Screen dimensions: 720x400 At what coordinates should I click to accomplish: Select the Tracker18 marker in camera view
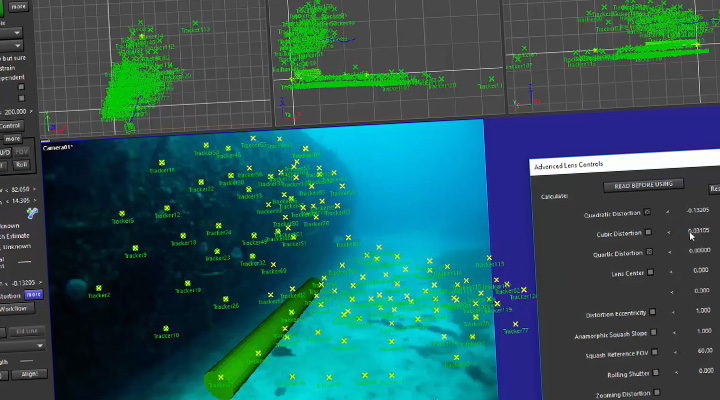183,236
